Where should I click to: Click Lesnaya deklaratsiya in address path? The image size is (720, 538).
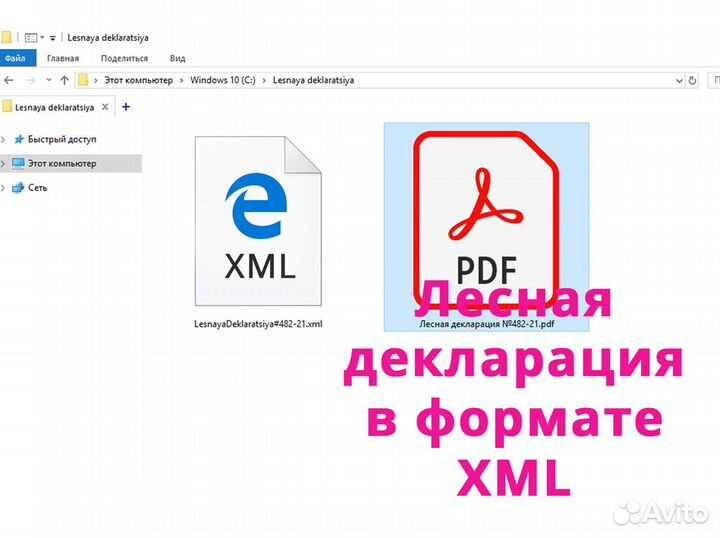[x=314, y=80]
